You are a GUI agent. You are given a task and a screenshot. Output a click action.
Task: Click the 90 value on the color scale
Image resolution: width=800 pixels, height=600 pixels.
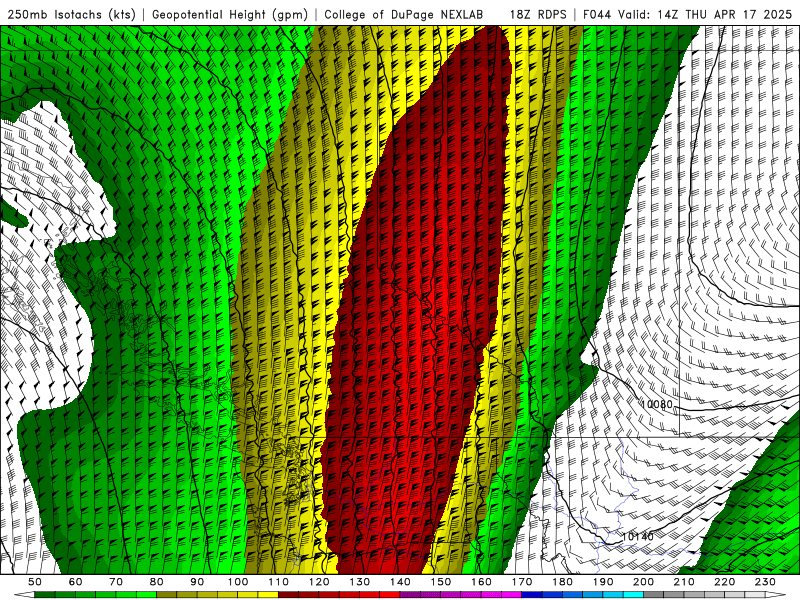(x=197, y=582)
